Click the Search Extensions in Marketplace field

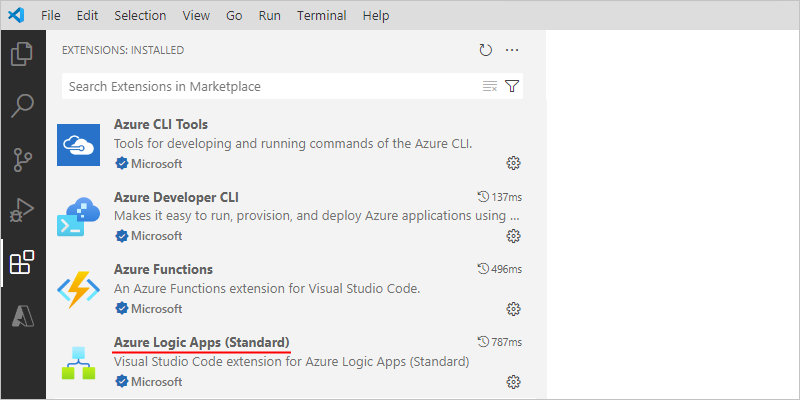[270, 87]
